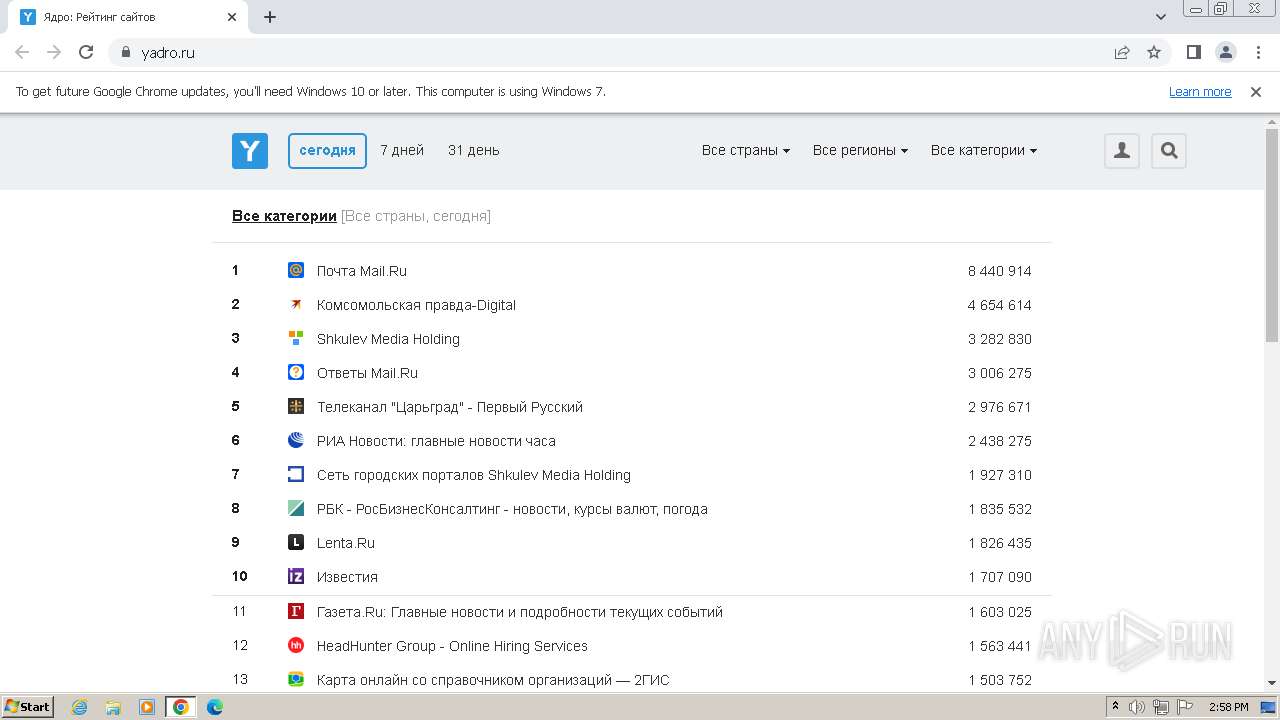Show hidden system tray icons

click(x=1115, y=707)
